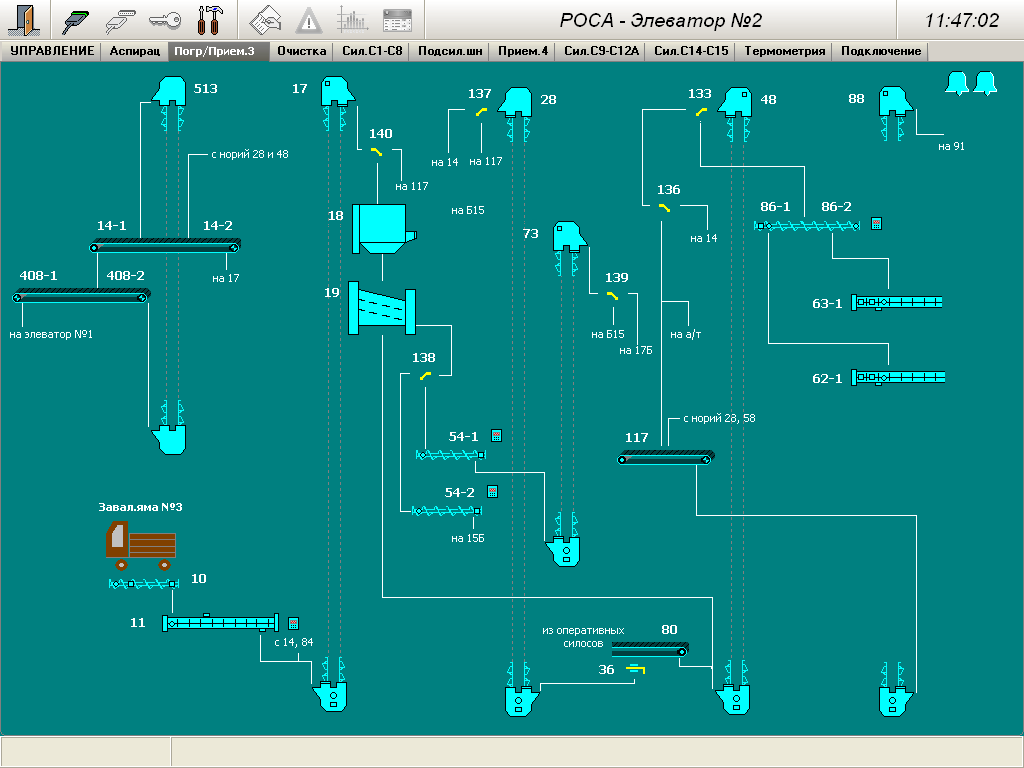Screen dimensions: 1024x768
Task: Open control panel icon beside conveyor 54-1
Action: pos(496,436)
